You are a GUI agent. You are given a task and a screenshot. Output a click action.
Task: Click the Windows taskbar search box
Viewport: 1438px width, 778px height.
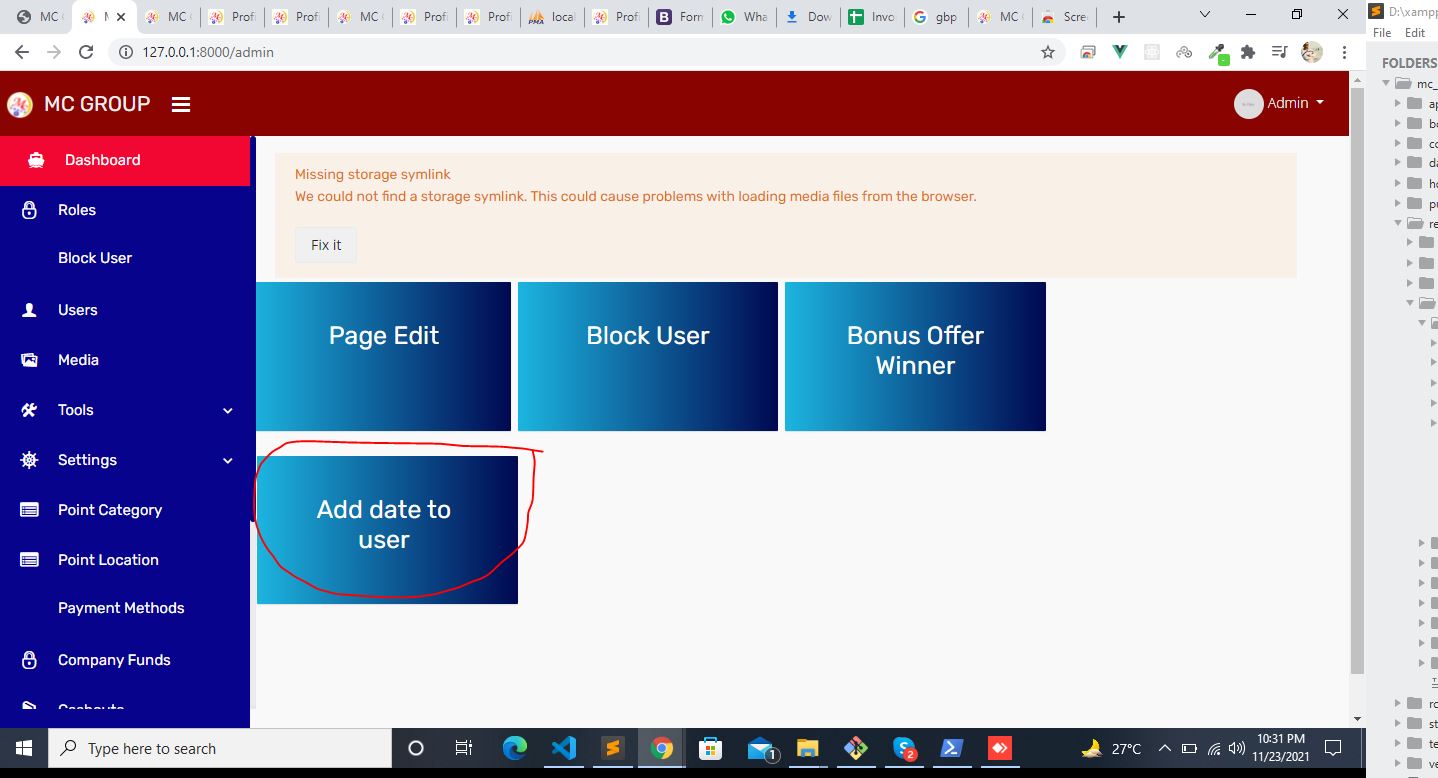click(x=220, y=748)
